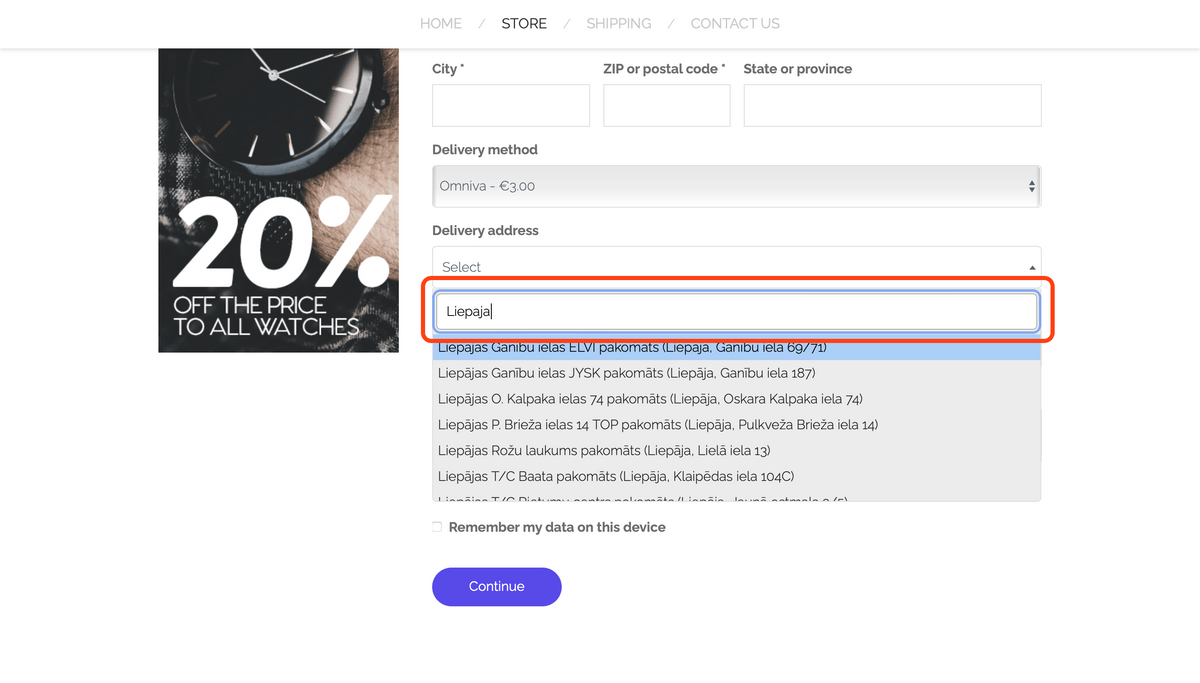Select Liepājas Ganību ielas ELVI pakomāts

[x=737, y=348]
